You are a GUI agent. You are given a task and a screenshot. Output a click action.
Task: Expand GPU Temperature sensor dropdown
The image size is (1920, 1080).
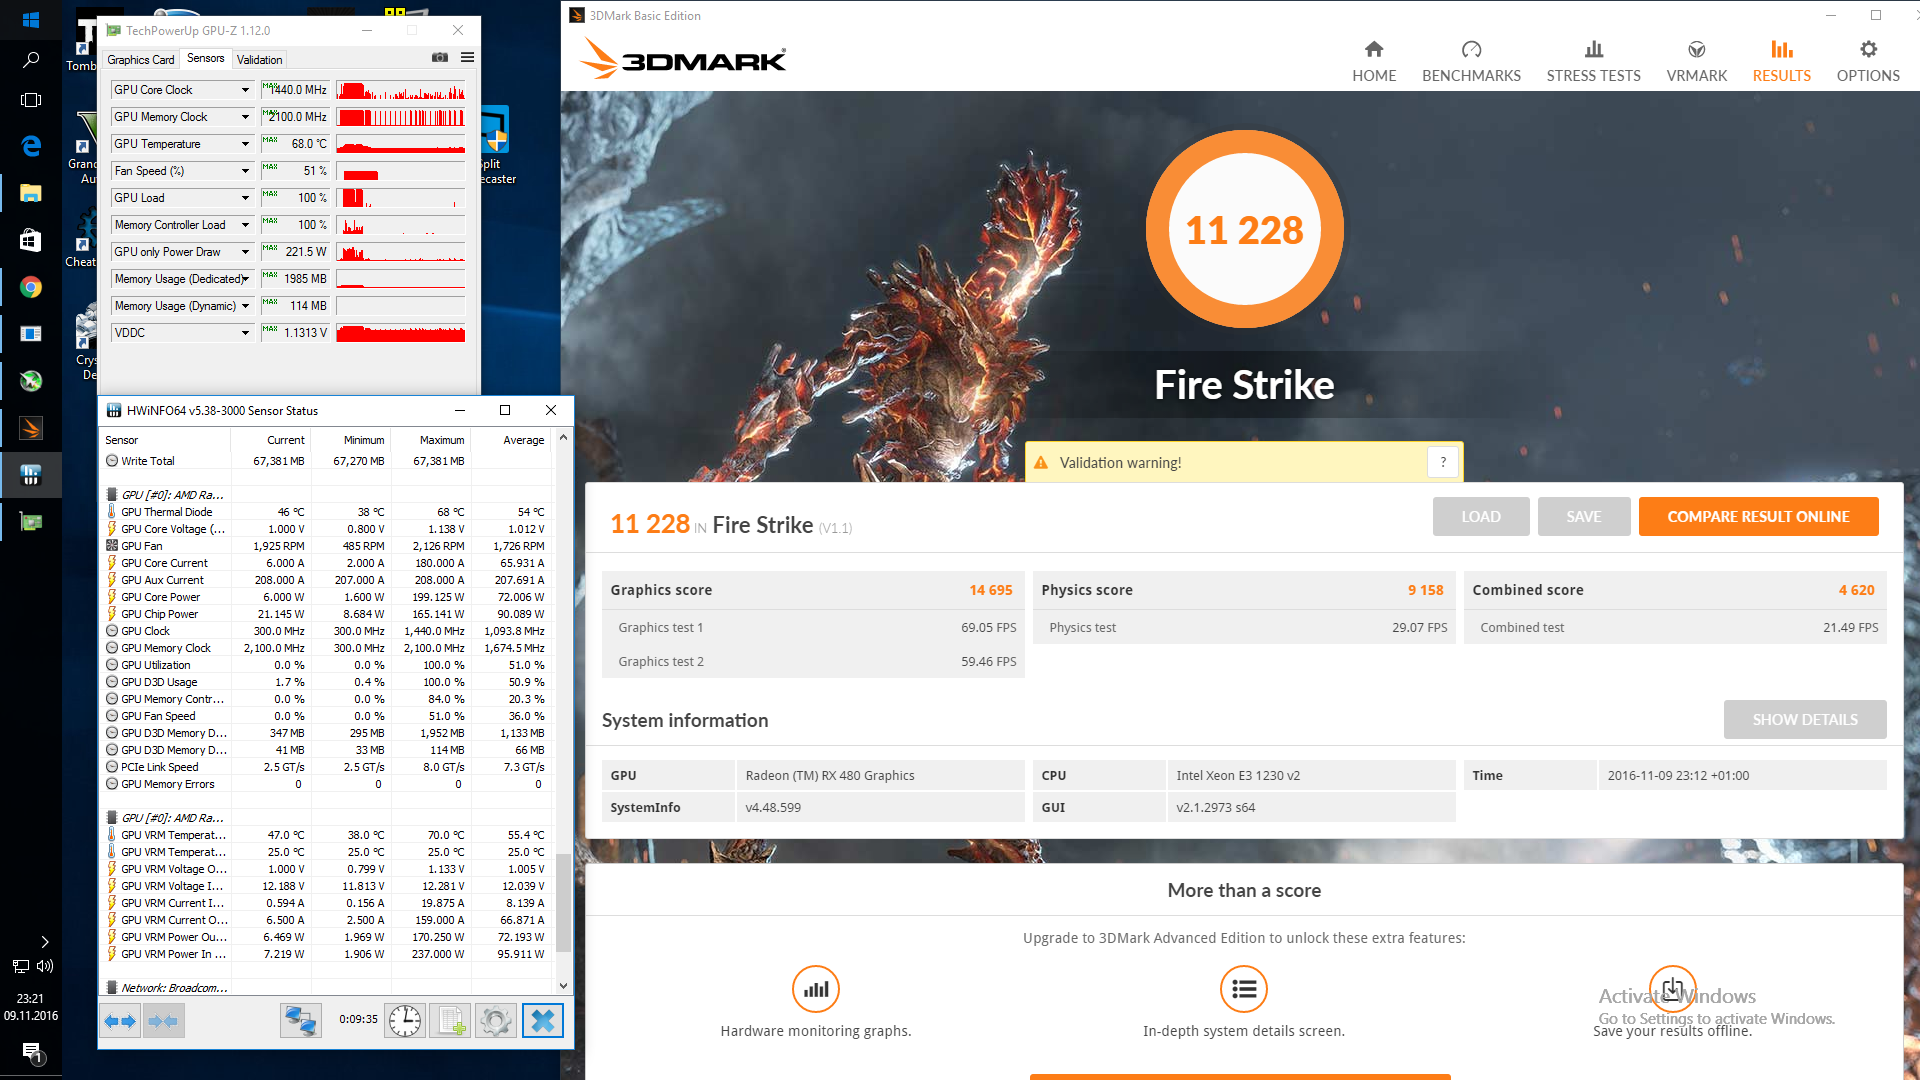click(x=245, y=144)
